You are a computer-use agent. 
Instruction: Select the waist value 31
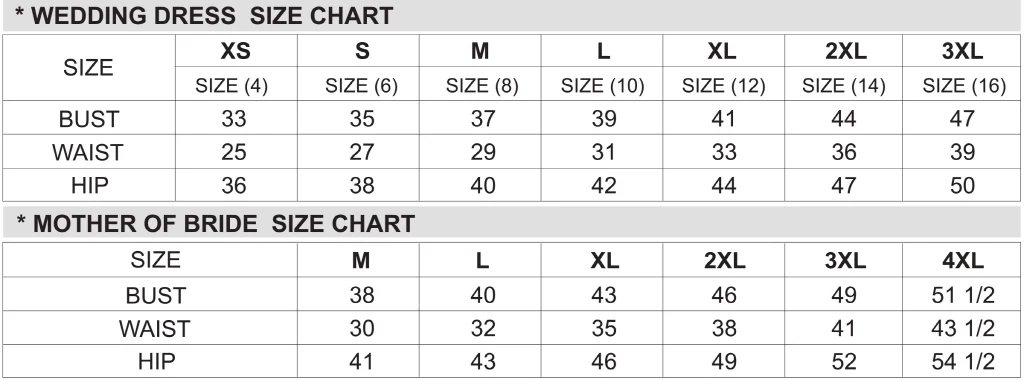(602, 152)
